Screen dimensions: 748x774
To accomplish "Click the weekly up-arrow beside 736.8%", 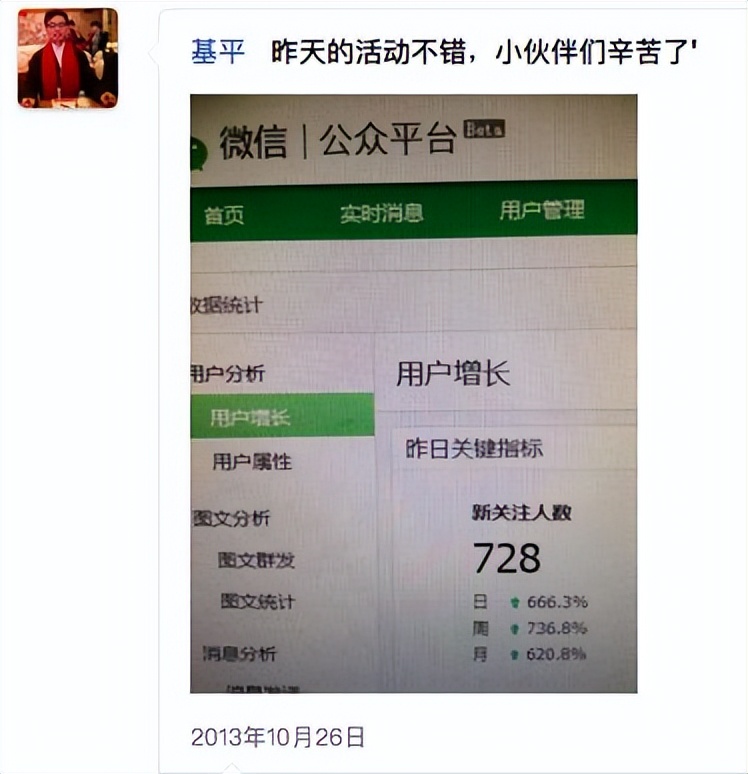I will 514,628.
